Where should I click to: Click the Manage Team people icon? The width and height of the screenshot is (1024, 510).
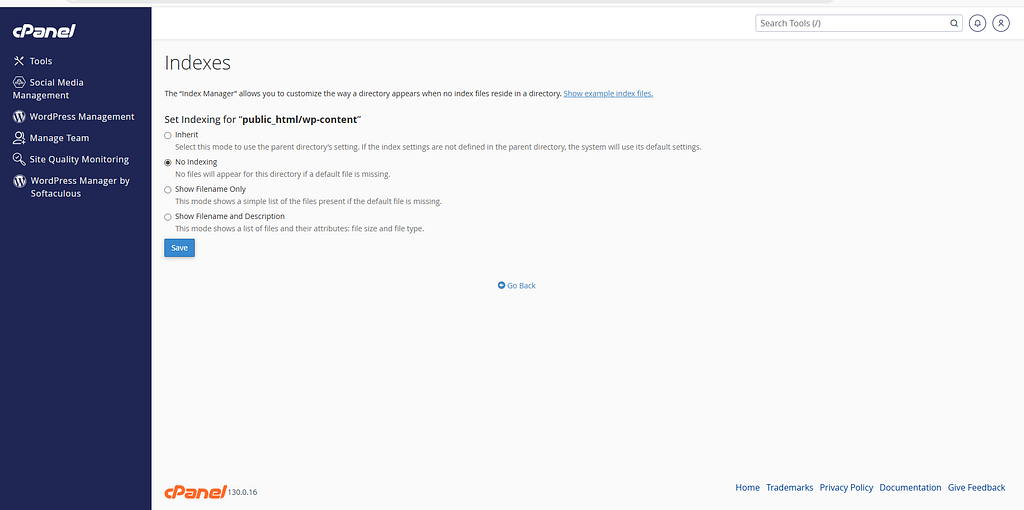pos(19,138)
